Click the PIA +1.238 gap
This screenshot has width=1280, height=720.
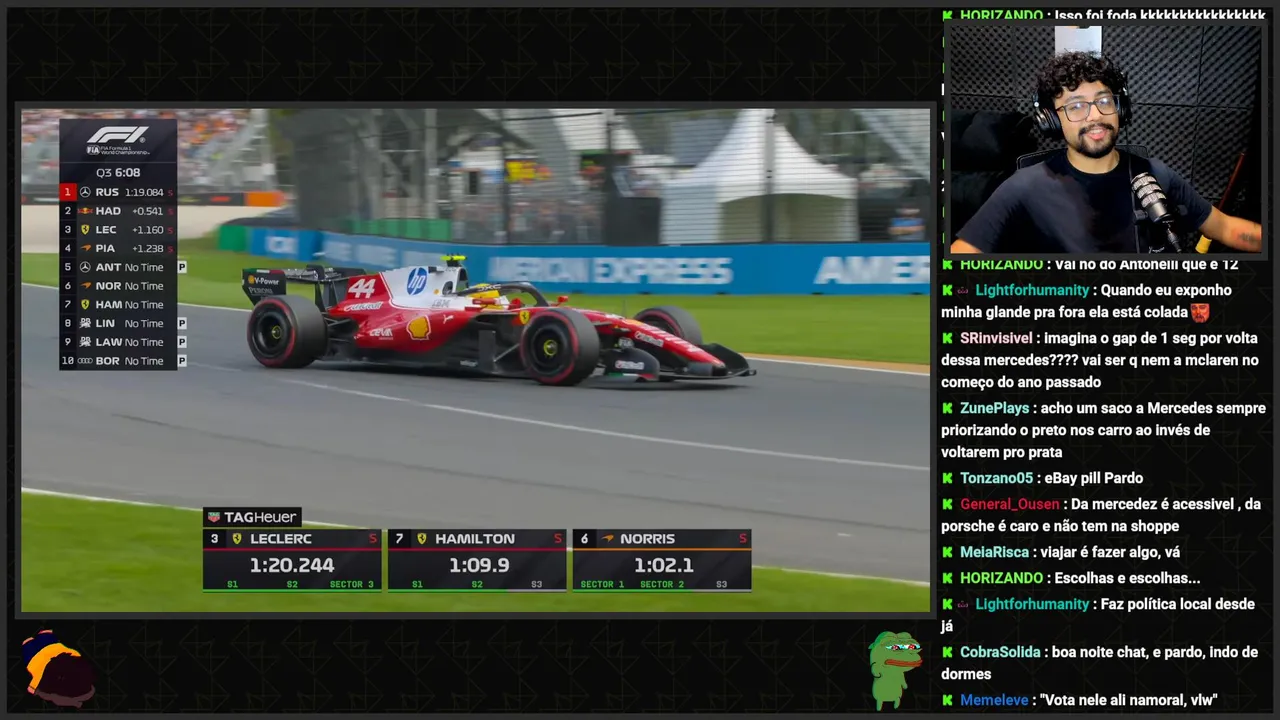coord(147,248)
